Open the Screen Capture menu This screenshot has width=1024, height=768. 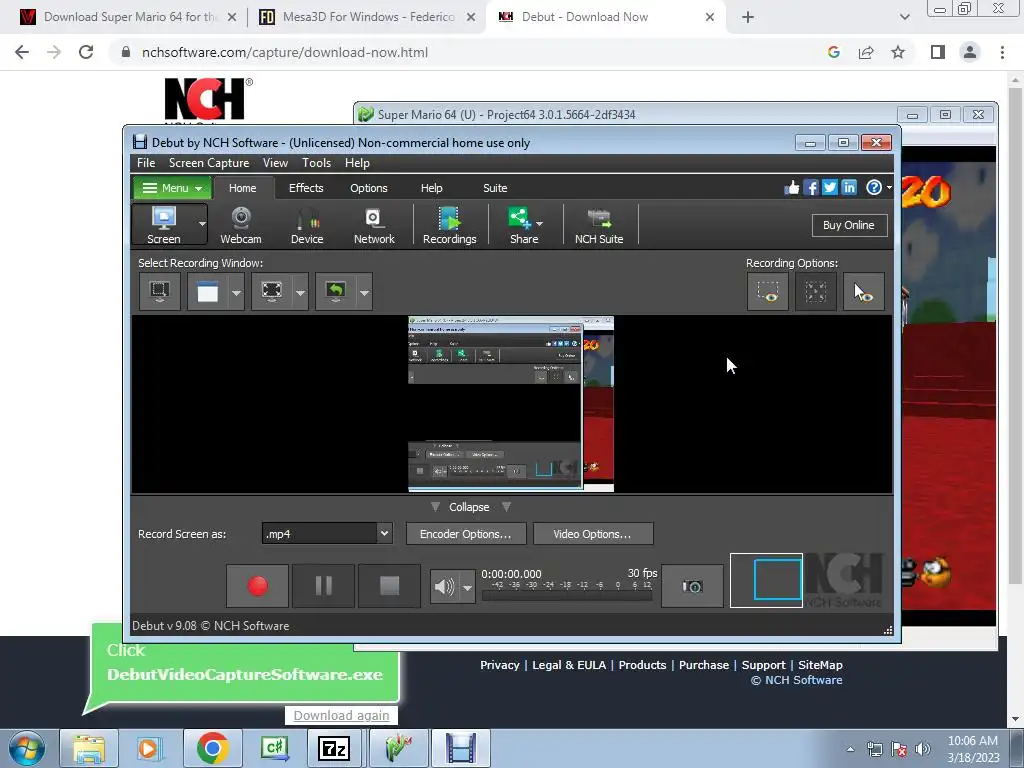tap(209, 163)
